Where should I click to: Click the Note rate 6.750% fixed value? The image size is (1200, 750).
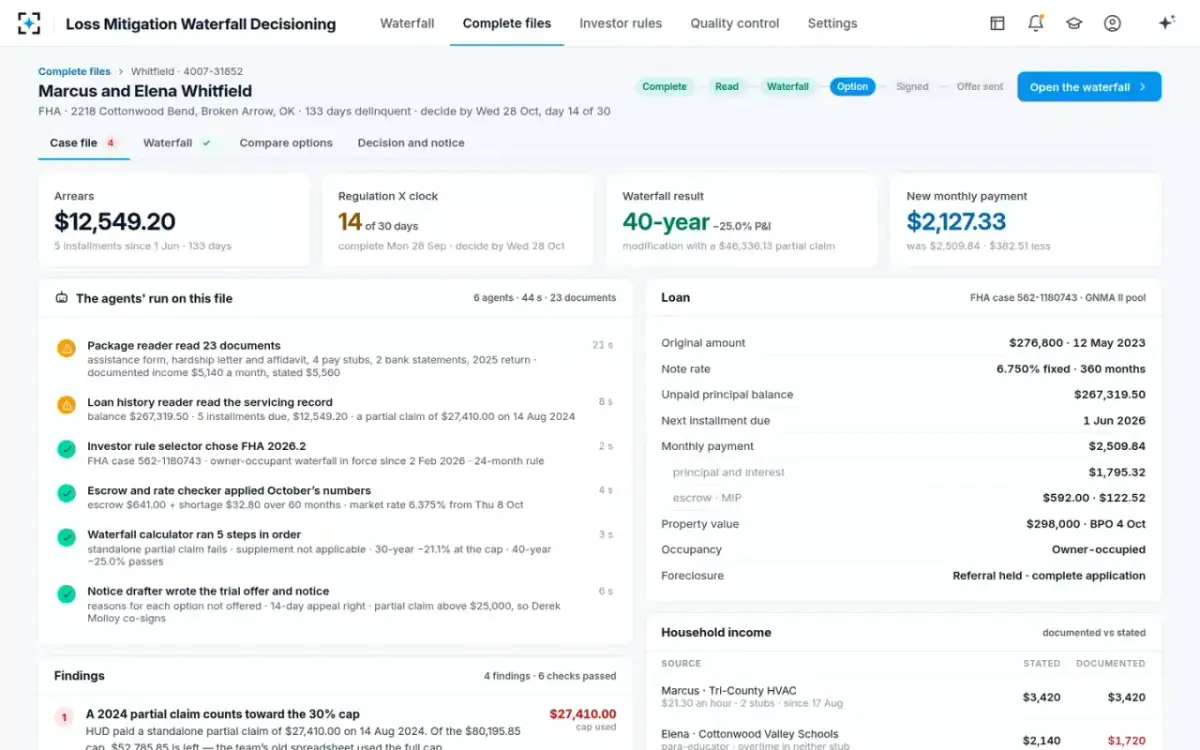point(1071,369)
